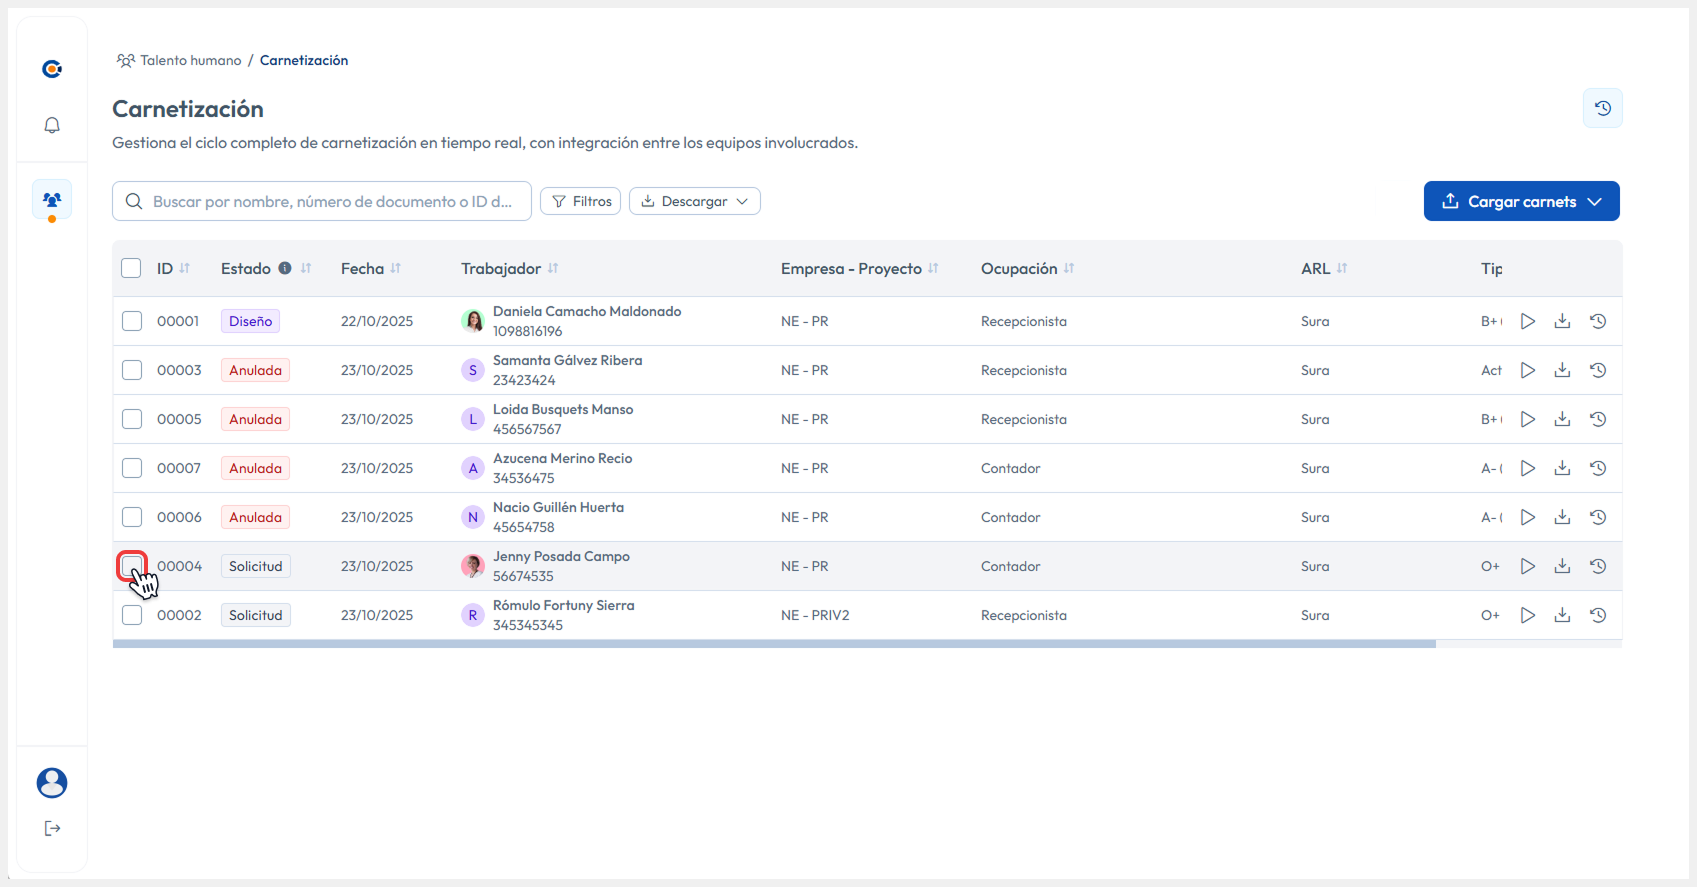Viewport: 1697px width, 887px height.
Task: Click info icon beside Estado header
Action: click(285, 268)
